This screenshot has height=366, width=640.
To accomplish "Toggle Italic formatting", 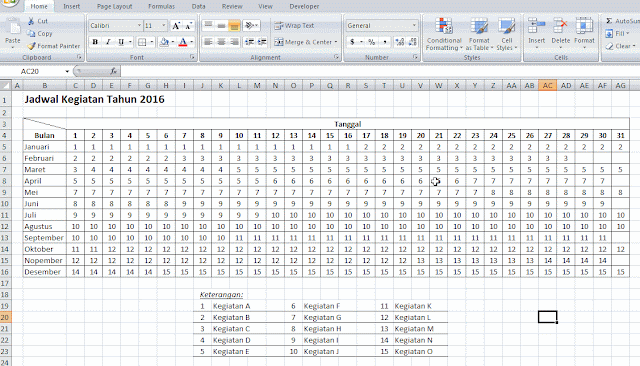I will click(108, 42).
